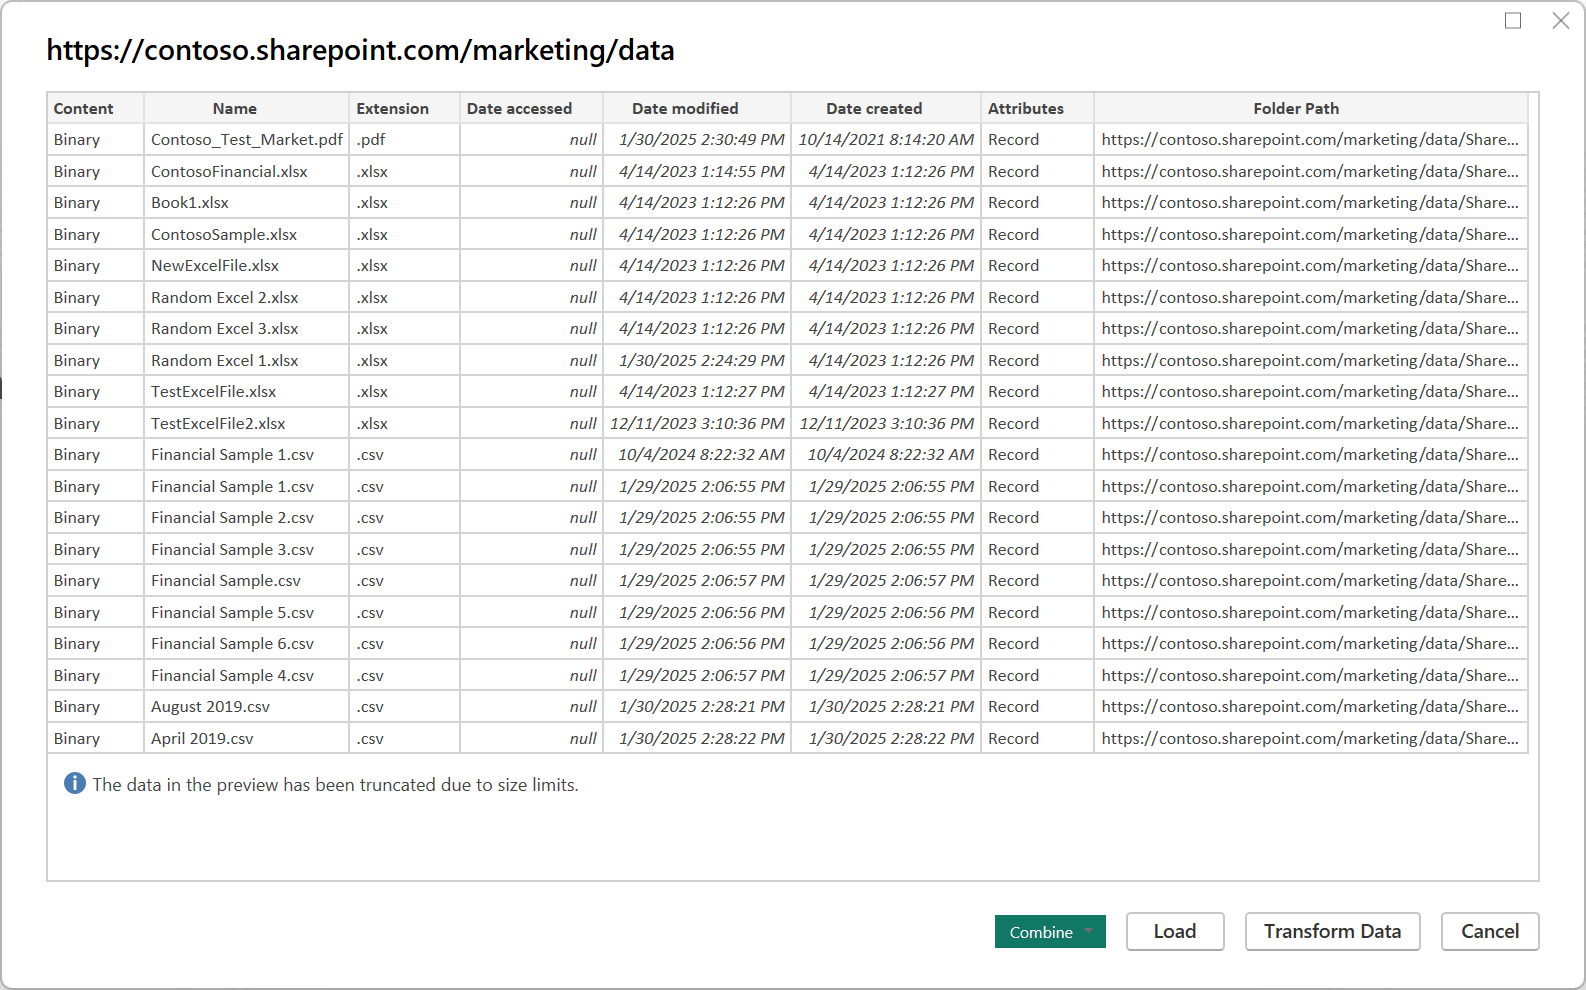The image size is (1586, 990).
Task: Select the TestExcelFile2.xlsx name cell
Action: (246, 423)
